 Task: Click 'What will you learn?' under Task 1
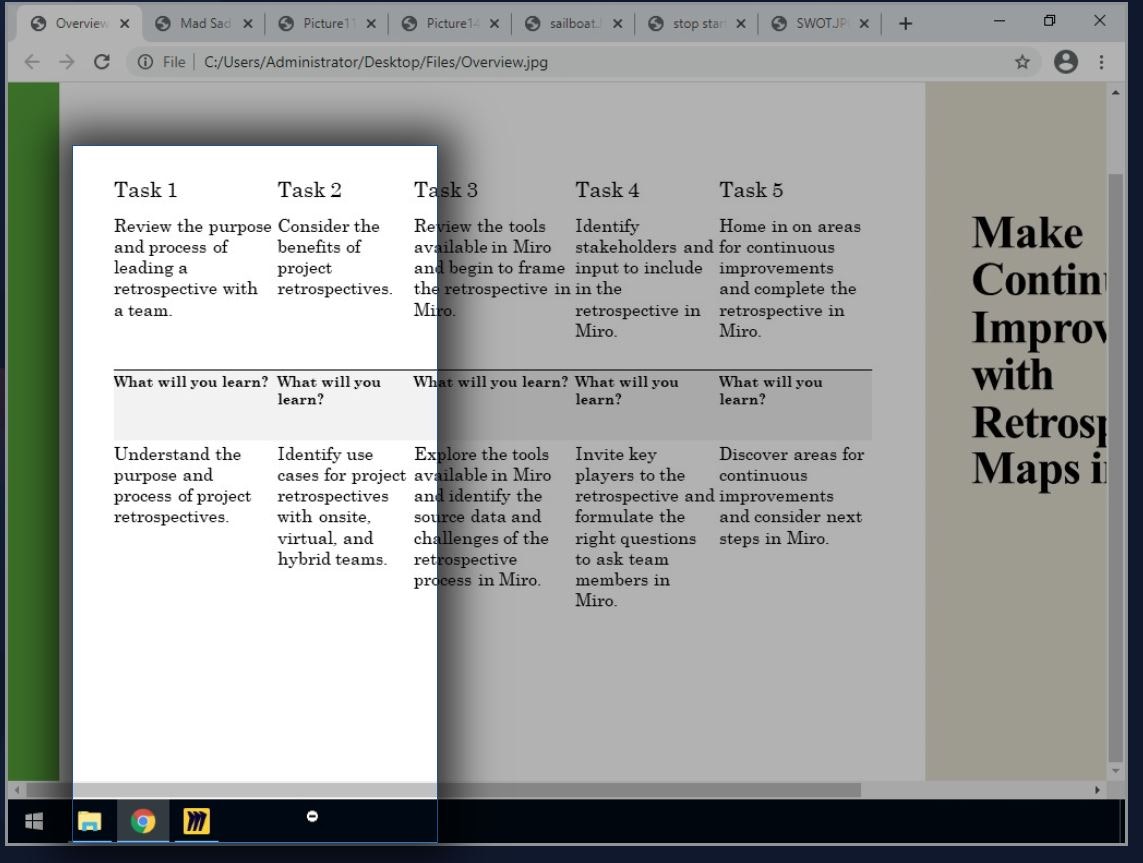pos(191,382)
